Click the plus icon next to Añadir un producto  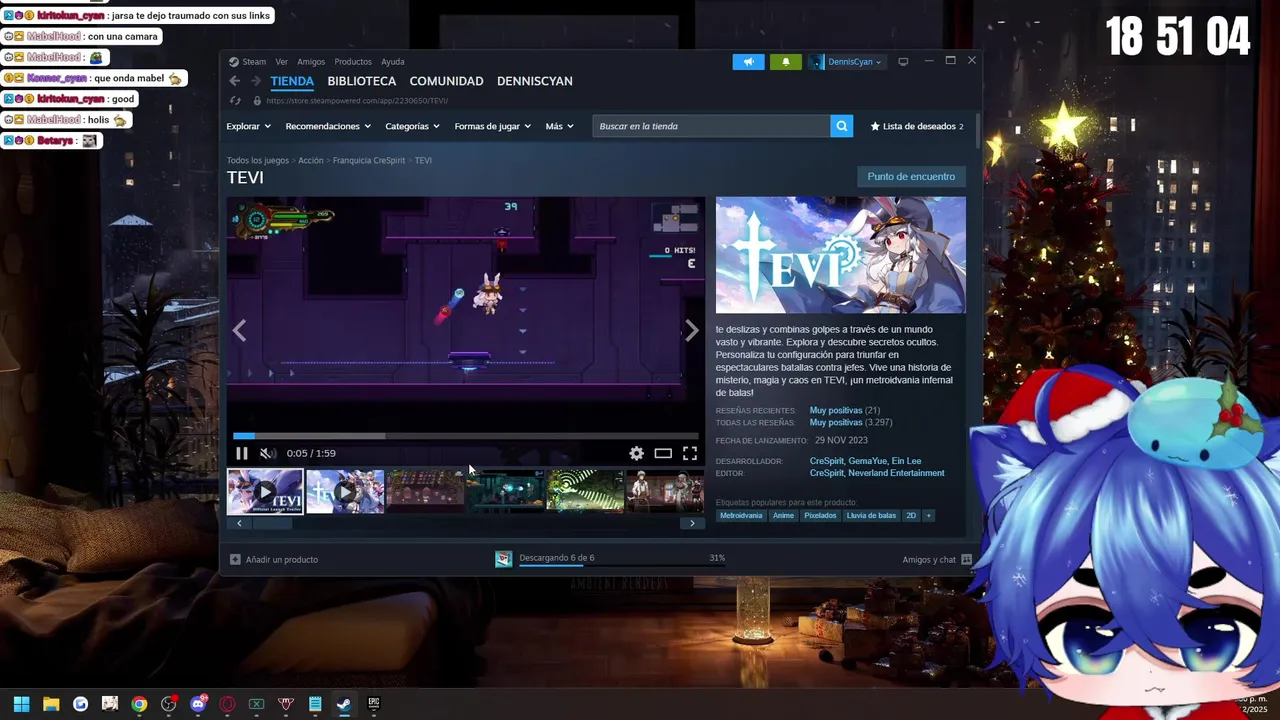tap(235, 559)
